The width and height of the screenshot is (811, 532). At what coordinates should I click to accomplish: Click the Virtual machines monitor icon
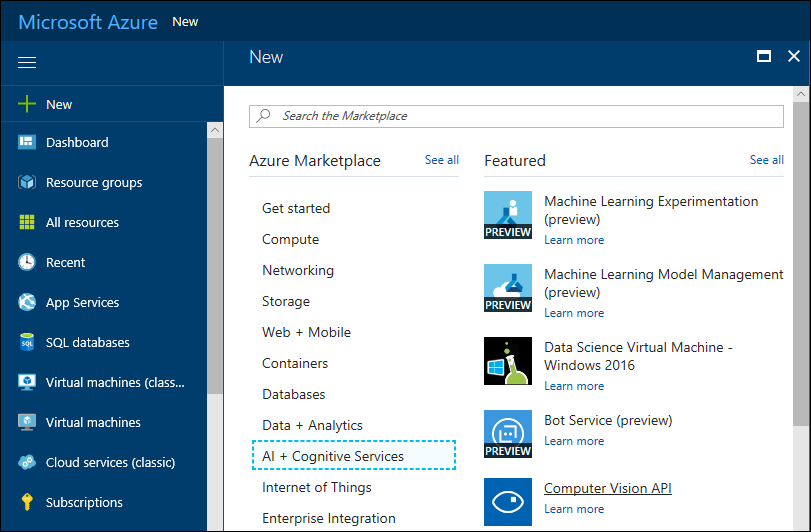27,422
